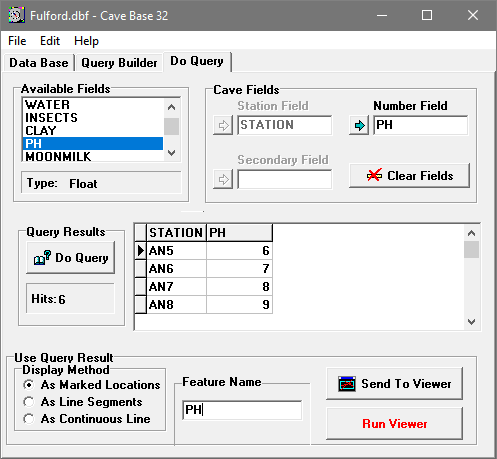Click the row selector for AN5
This screenshot has height=459, width=497.
pyautogui.click(x=140, y=251)
